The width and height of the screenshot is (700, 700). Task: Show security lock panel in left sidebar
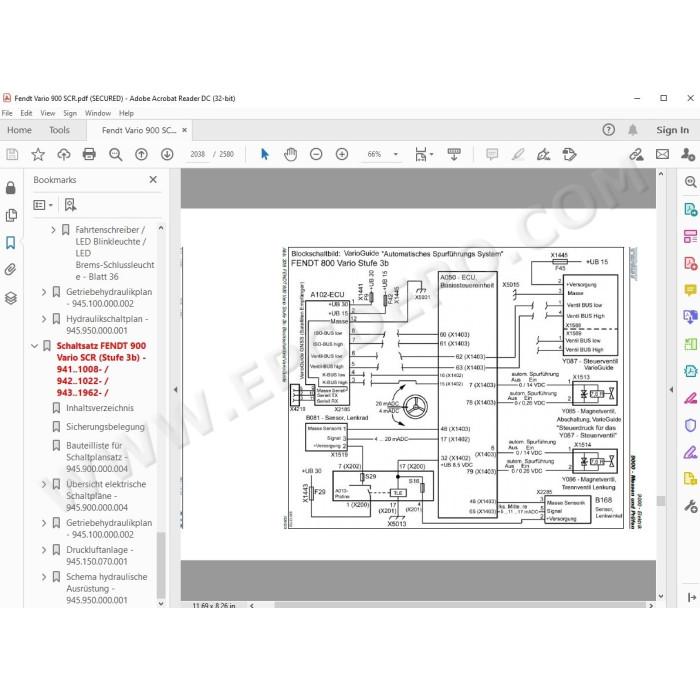click(x=11, y=188)
